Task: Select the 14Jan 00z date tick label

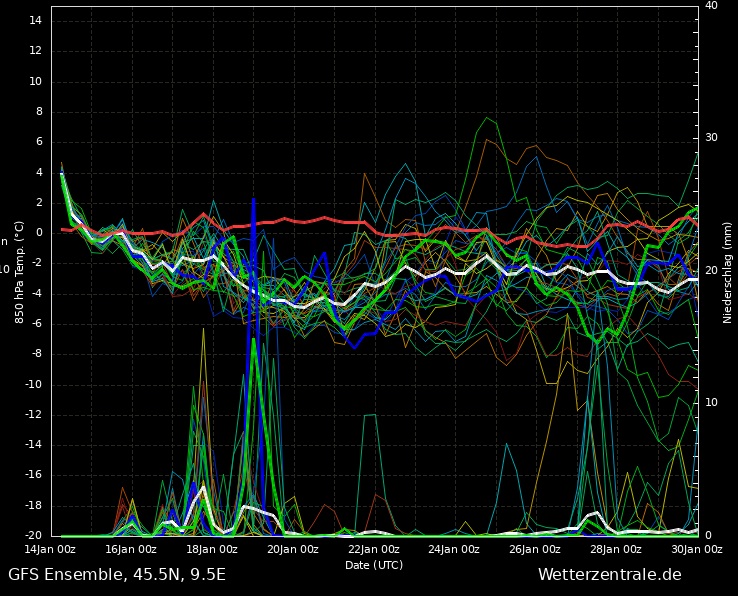Action: pos(50,549)
